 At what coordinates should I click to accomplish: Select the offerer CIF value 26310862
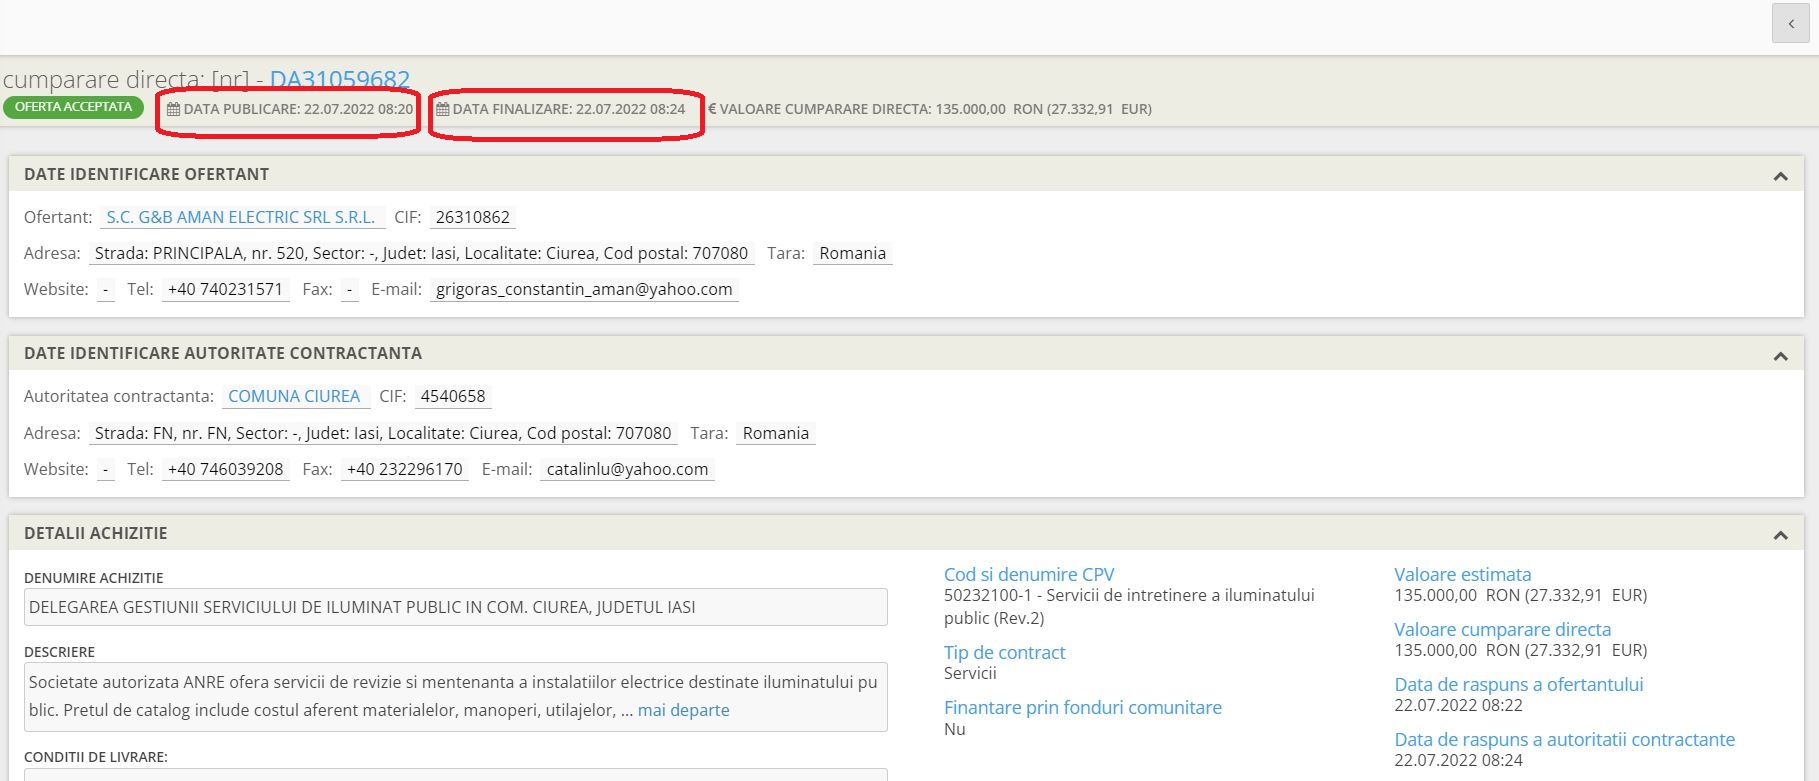point(472,217)
